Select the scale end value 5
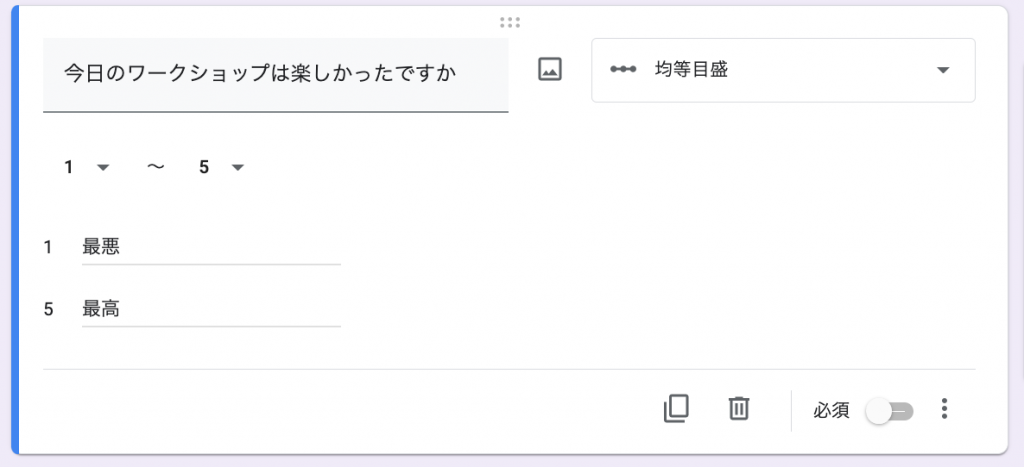The height and width of the screenshot is (467, 1024). tap(221, 168)
